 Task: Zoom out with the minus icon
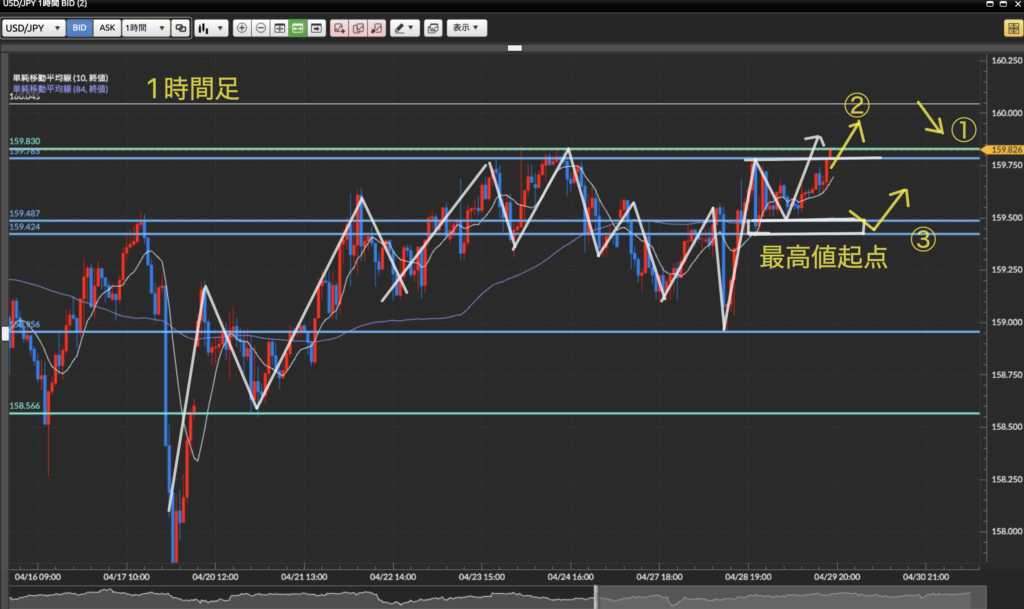(x=261, y=28)
